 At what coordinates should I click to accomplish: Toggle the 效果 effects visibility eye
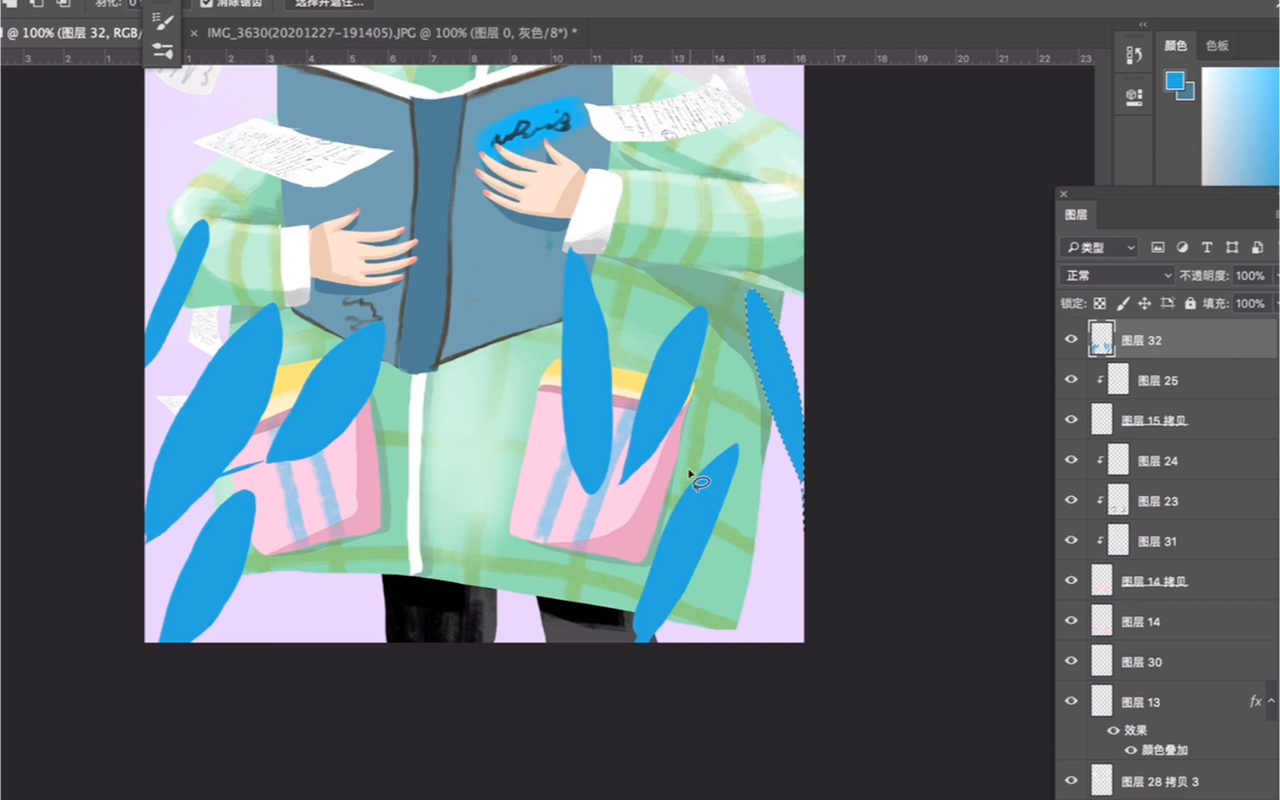pyautogui.click(x=1113, y=731)
